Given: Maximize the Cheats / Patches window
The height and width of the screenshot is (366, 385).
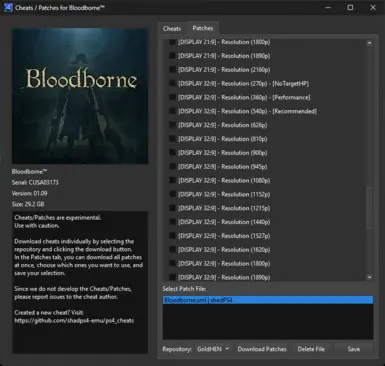Looking at the screenshot, I should point(350,7).
